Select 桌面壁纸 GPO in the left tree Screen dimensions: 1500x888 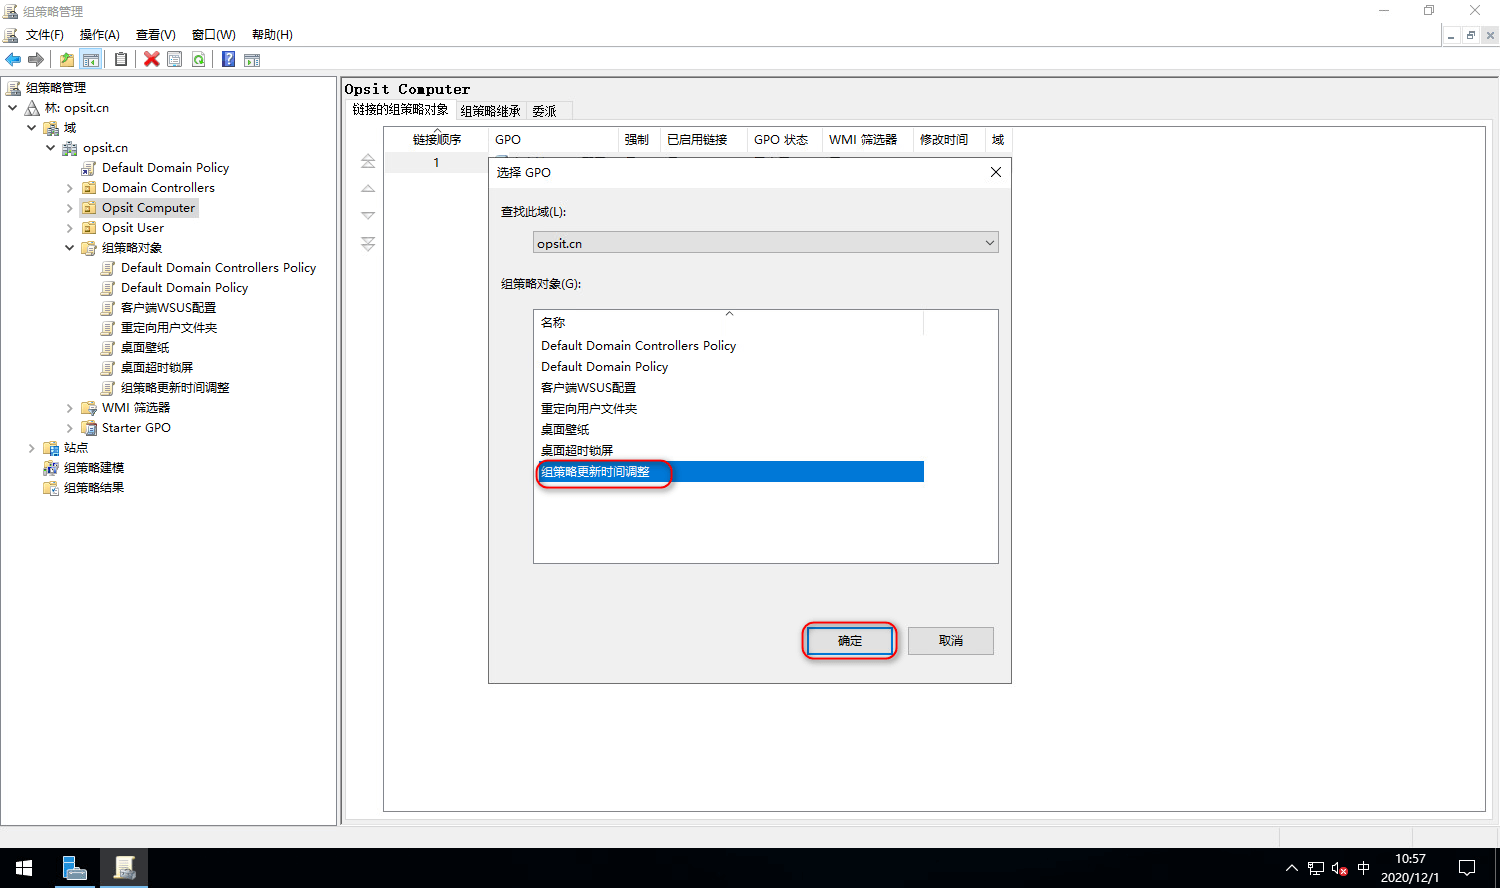click(x=145, y=348)
